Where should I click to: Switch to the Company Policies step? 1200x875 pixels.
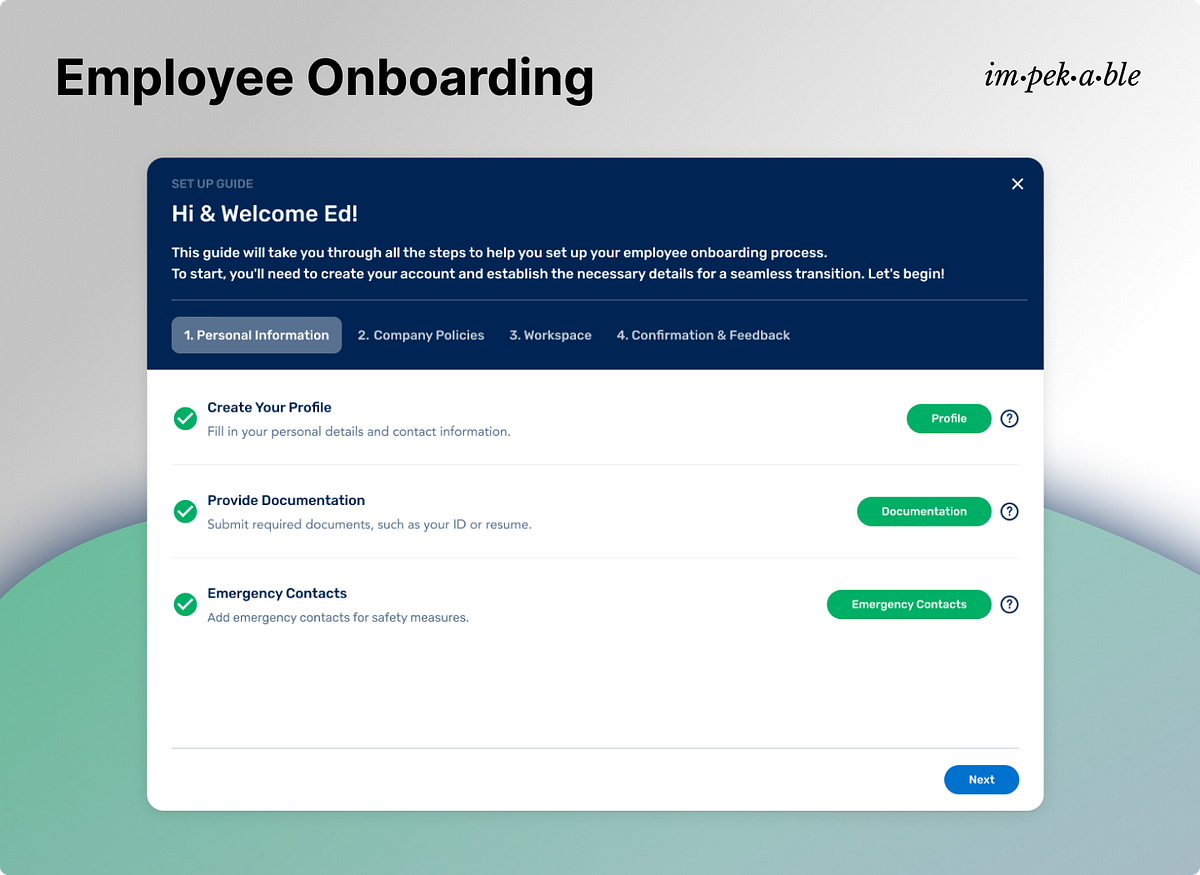421,335
